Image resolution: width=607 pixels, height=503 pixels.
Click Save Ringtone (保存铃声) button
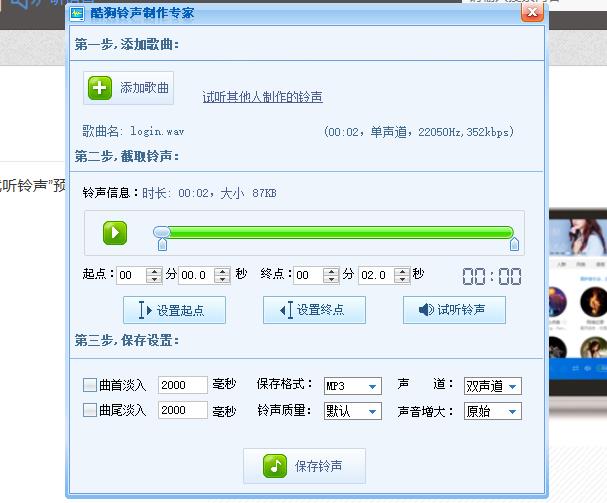click(304, 466)
